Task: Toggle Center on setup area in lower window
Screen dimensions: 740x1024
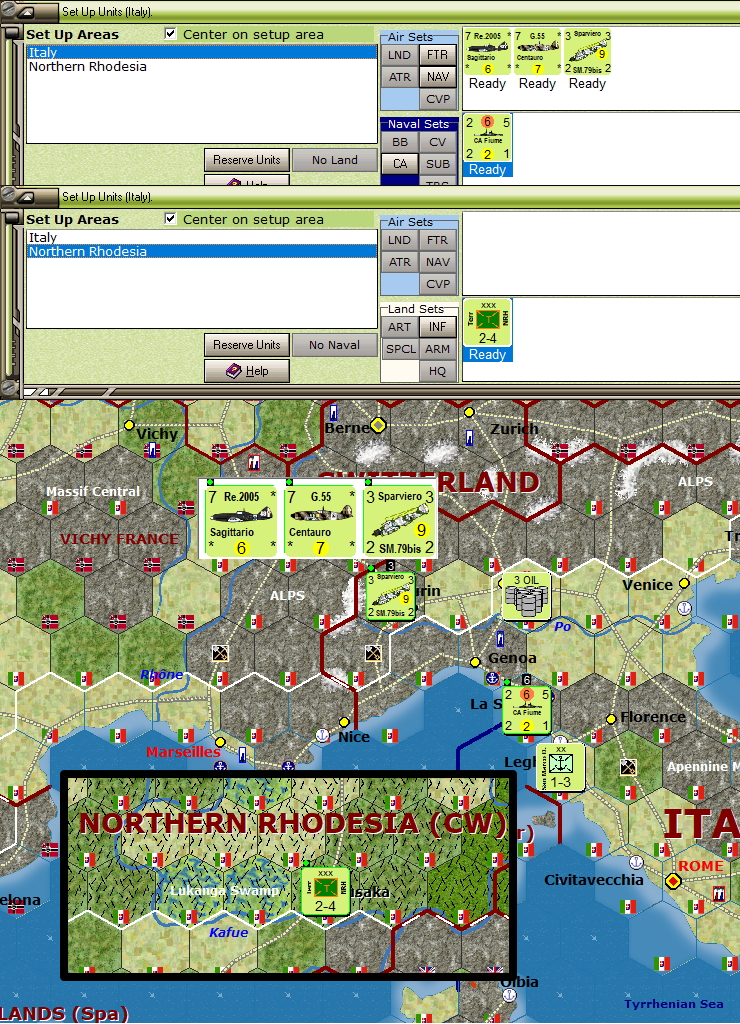Action: (x=170, y=219)
